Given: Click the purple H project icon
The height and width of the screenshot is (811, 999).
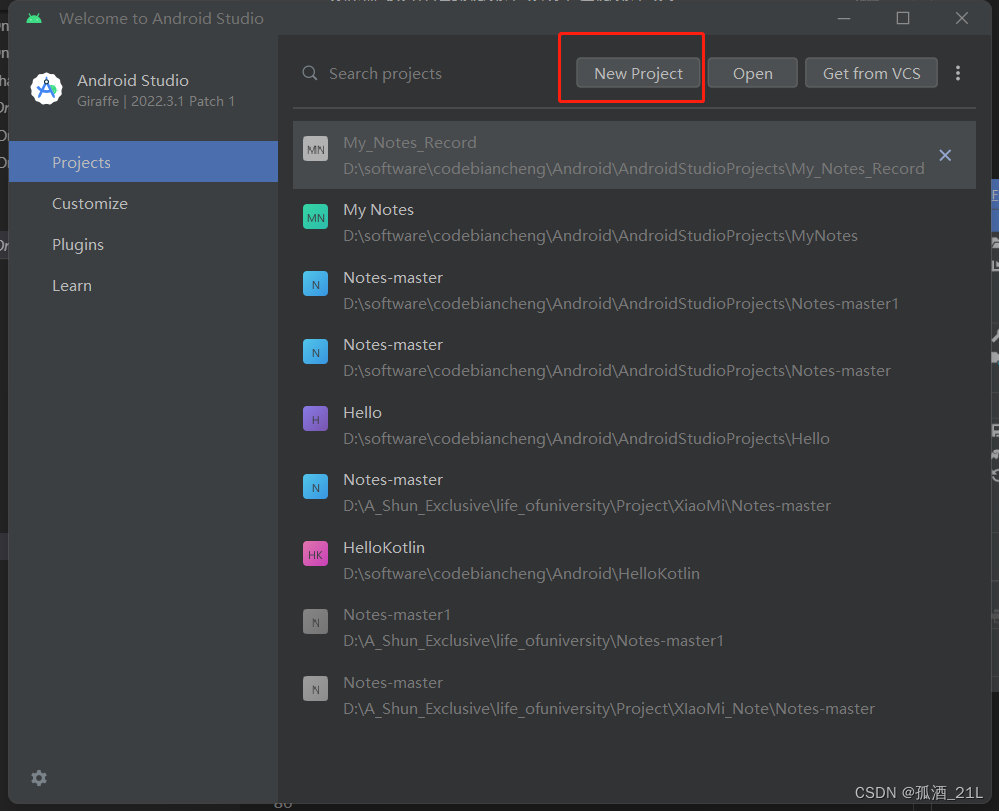Looking at the screenshot, I should pos(315,419).
